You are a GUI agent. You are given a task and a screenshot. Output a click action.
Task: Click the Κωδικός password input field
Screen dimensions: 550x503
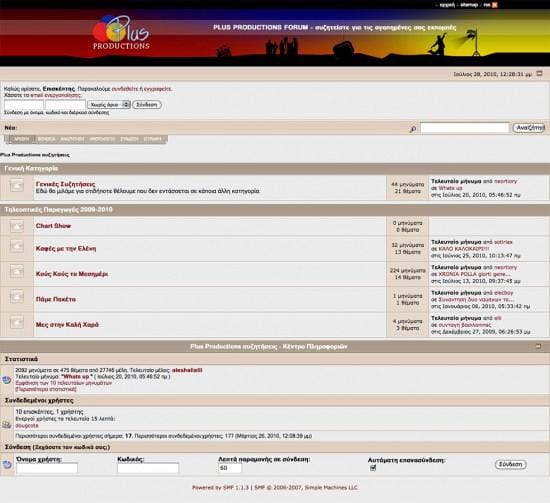148,468
